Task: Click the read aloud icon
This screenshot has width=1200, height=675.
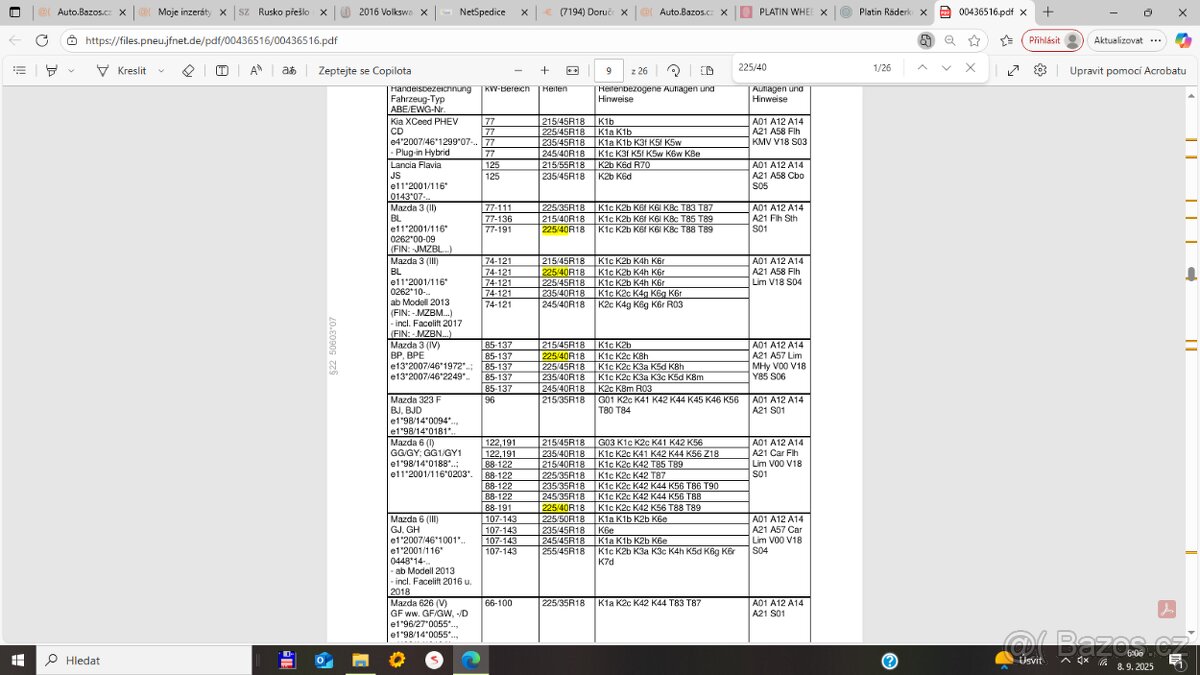Action: 256,71
